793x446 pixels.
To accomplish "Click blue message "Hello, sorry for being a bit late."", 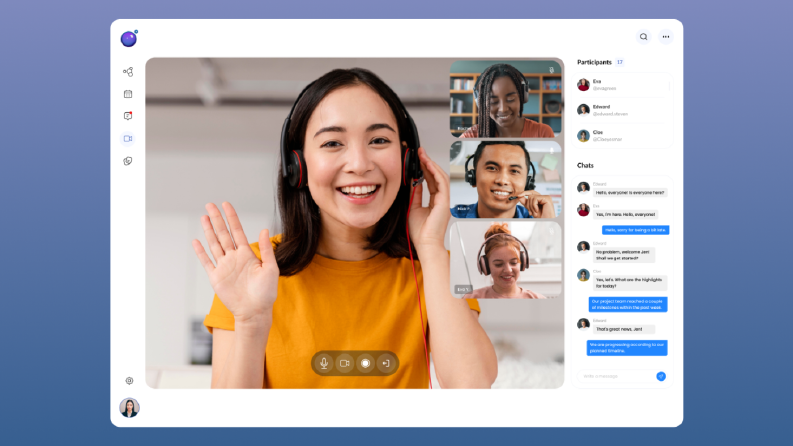I will (x=635, y=230).
